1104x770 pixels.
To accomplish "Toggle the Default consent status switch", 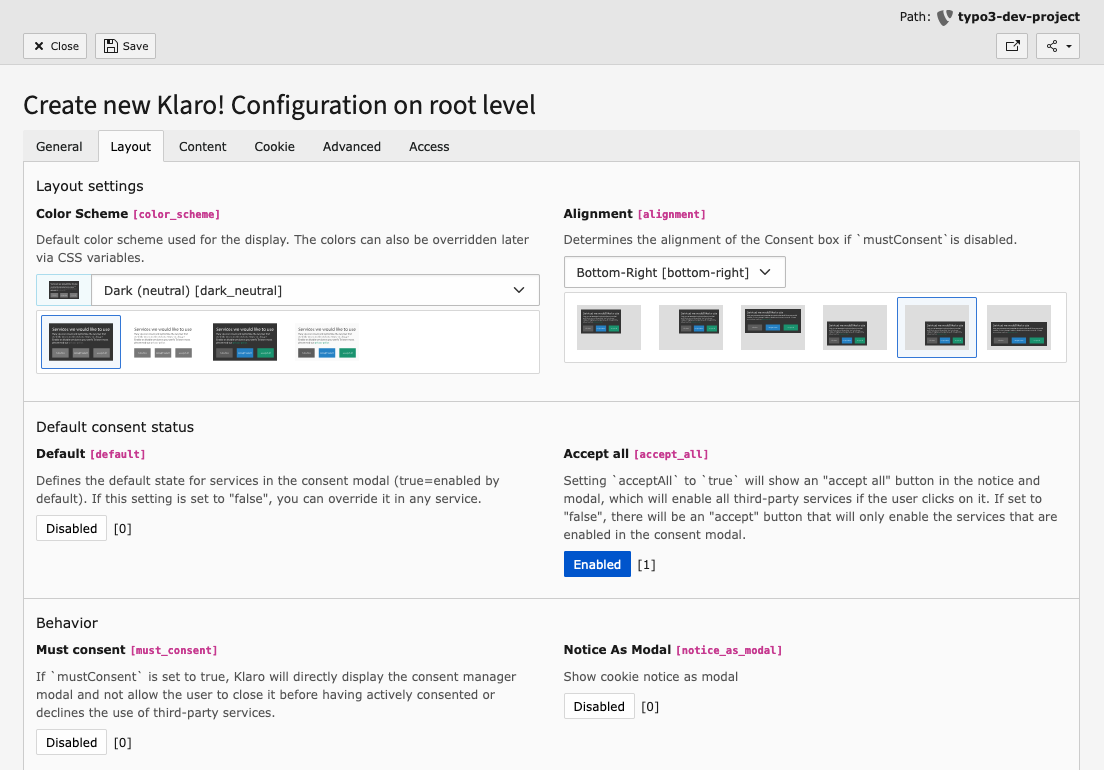I will click(72, 529).
